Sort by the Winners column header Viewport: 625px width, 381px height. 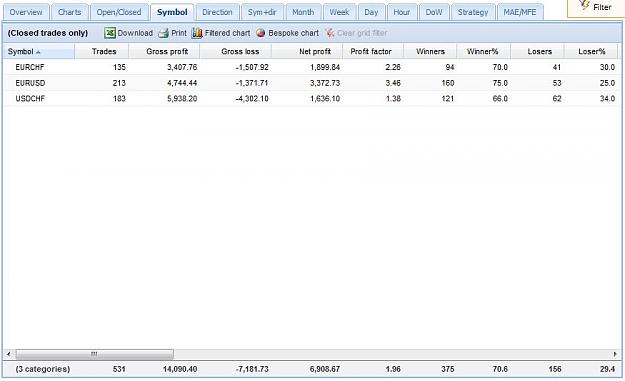(x=430, y=51)
